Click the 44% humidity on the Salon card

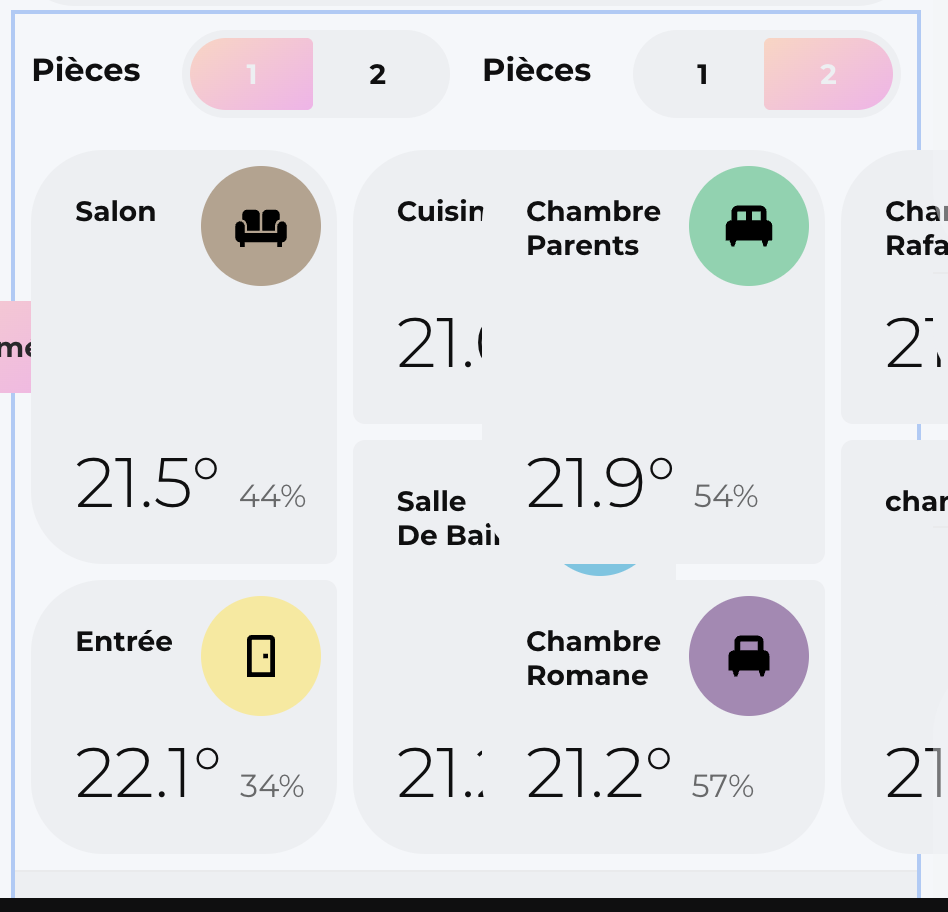[272, 496]
